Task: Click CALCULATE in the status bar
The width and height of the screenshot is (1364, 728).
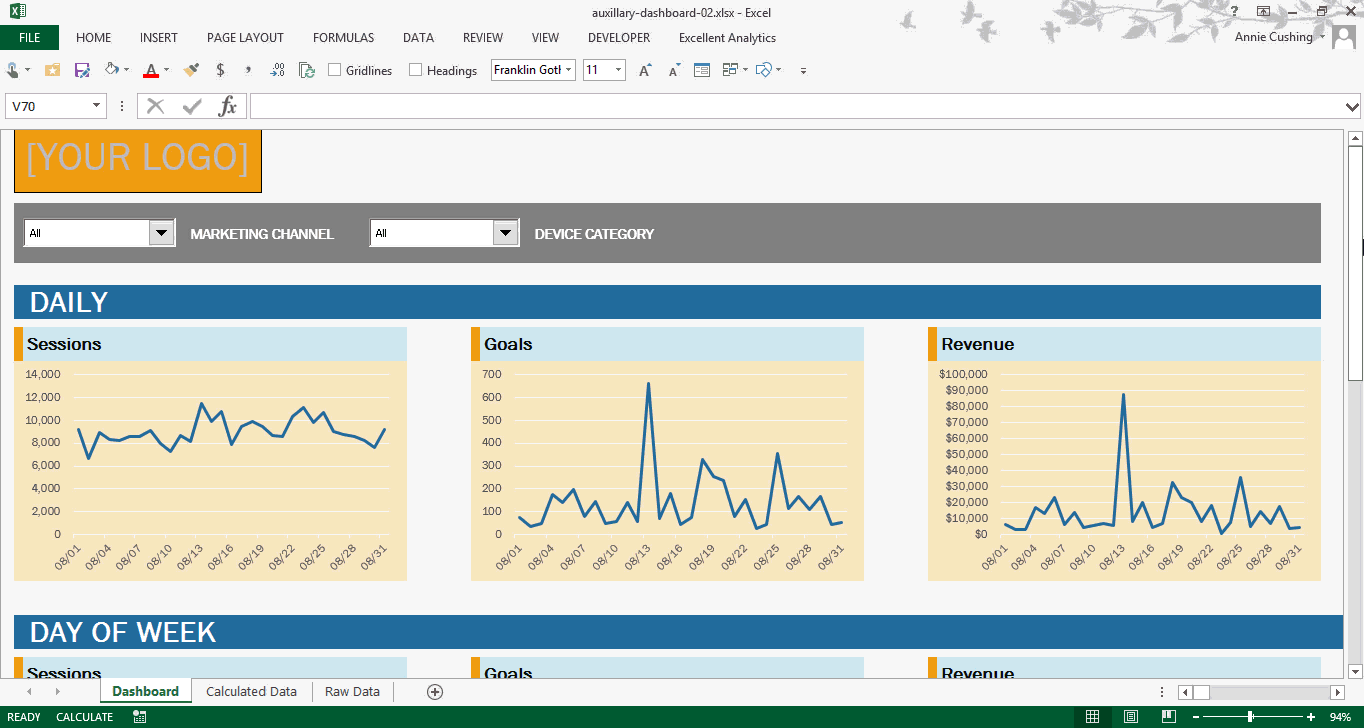Action: 84,717
